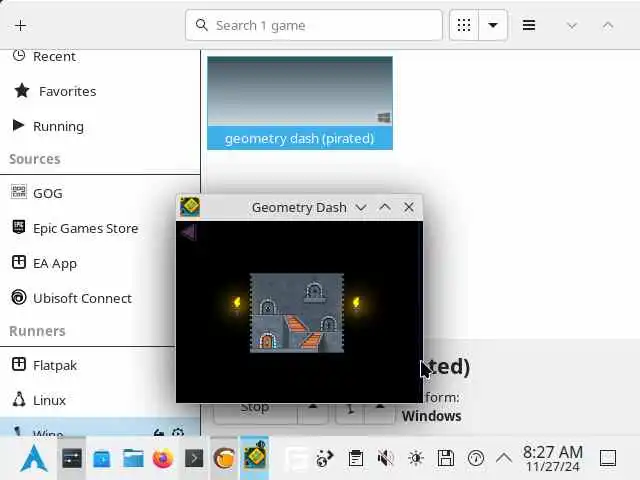The image size is (640, 480).
Task: Click the muted volume tray icon
Action: tap(385, 458)
